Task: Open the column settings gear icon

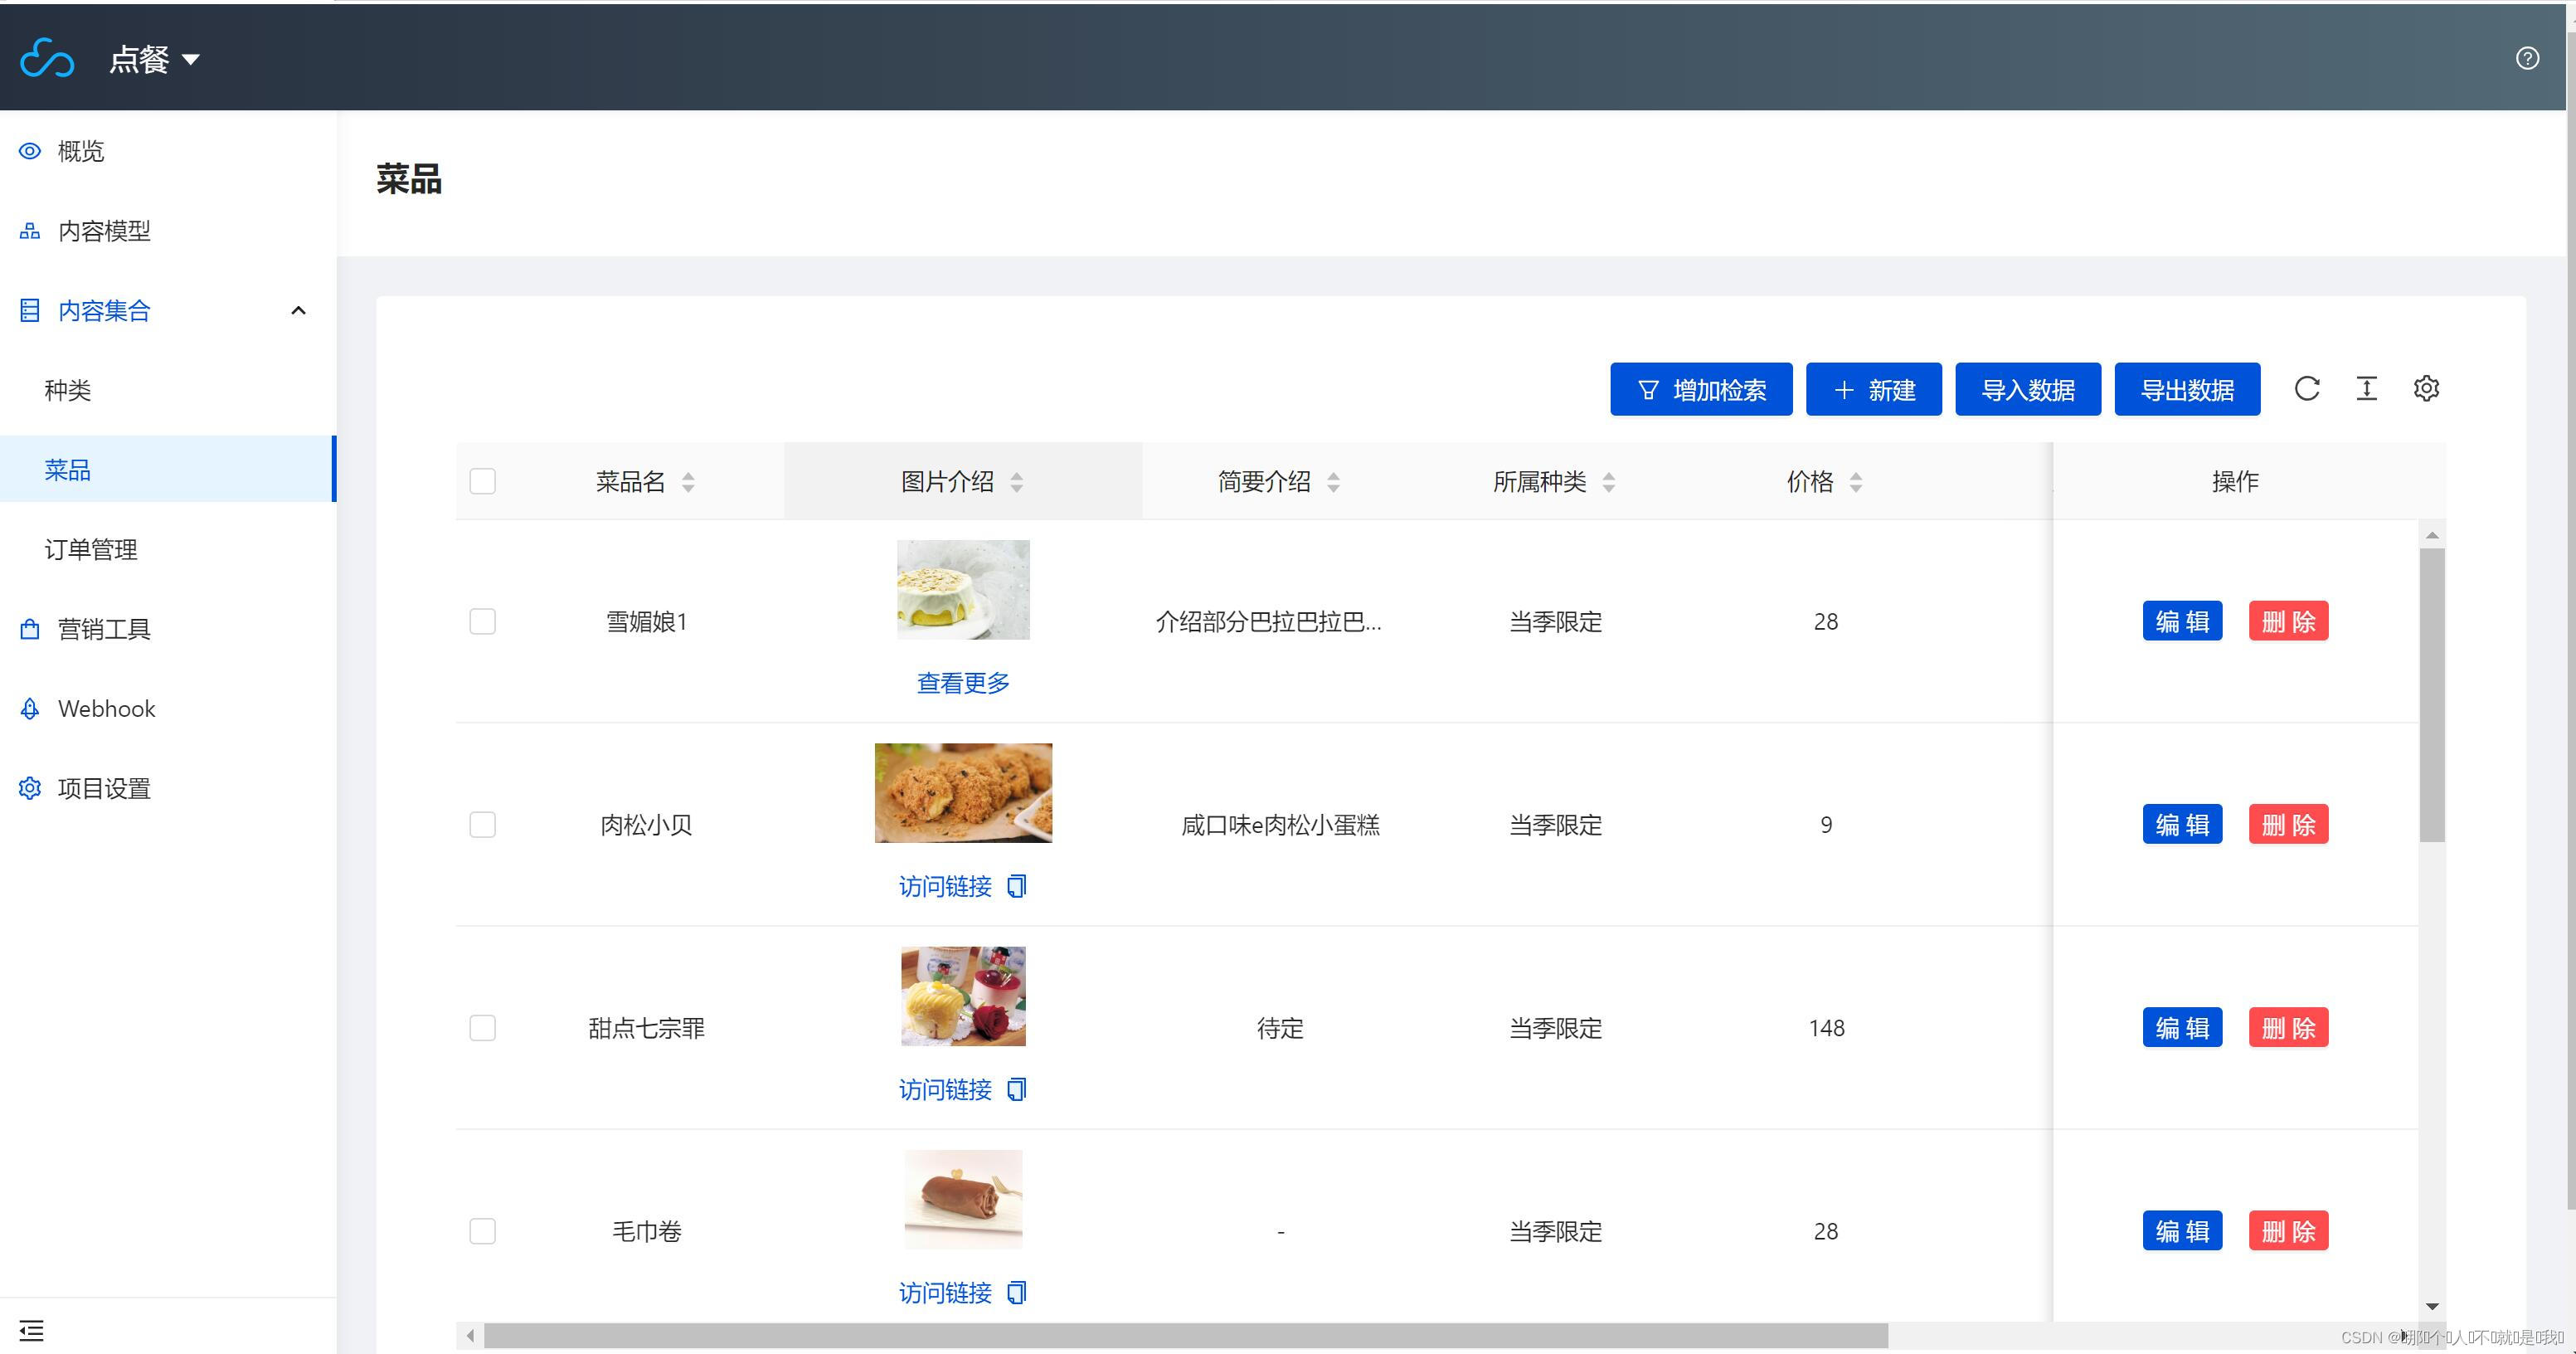Action: pyautogui.click(x=2426, y=388)
